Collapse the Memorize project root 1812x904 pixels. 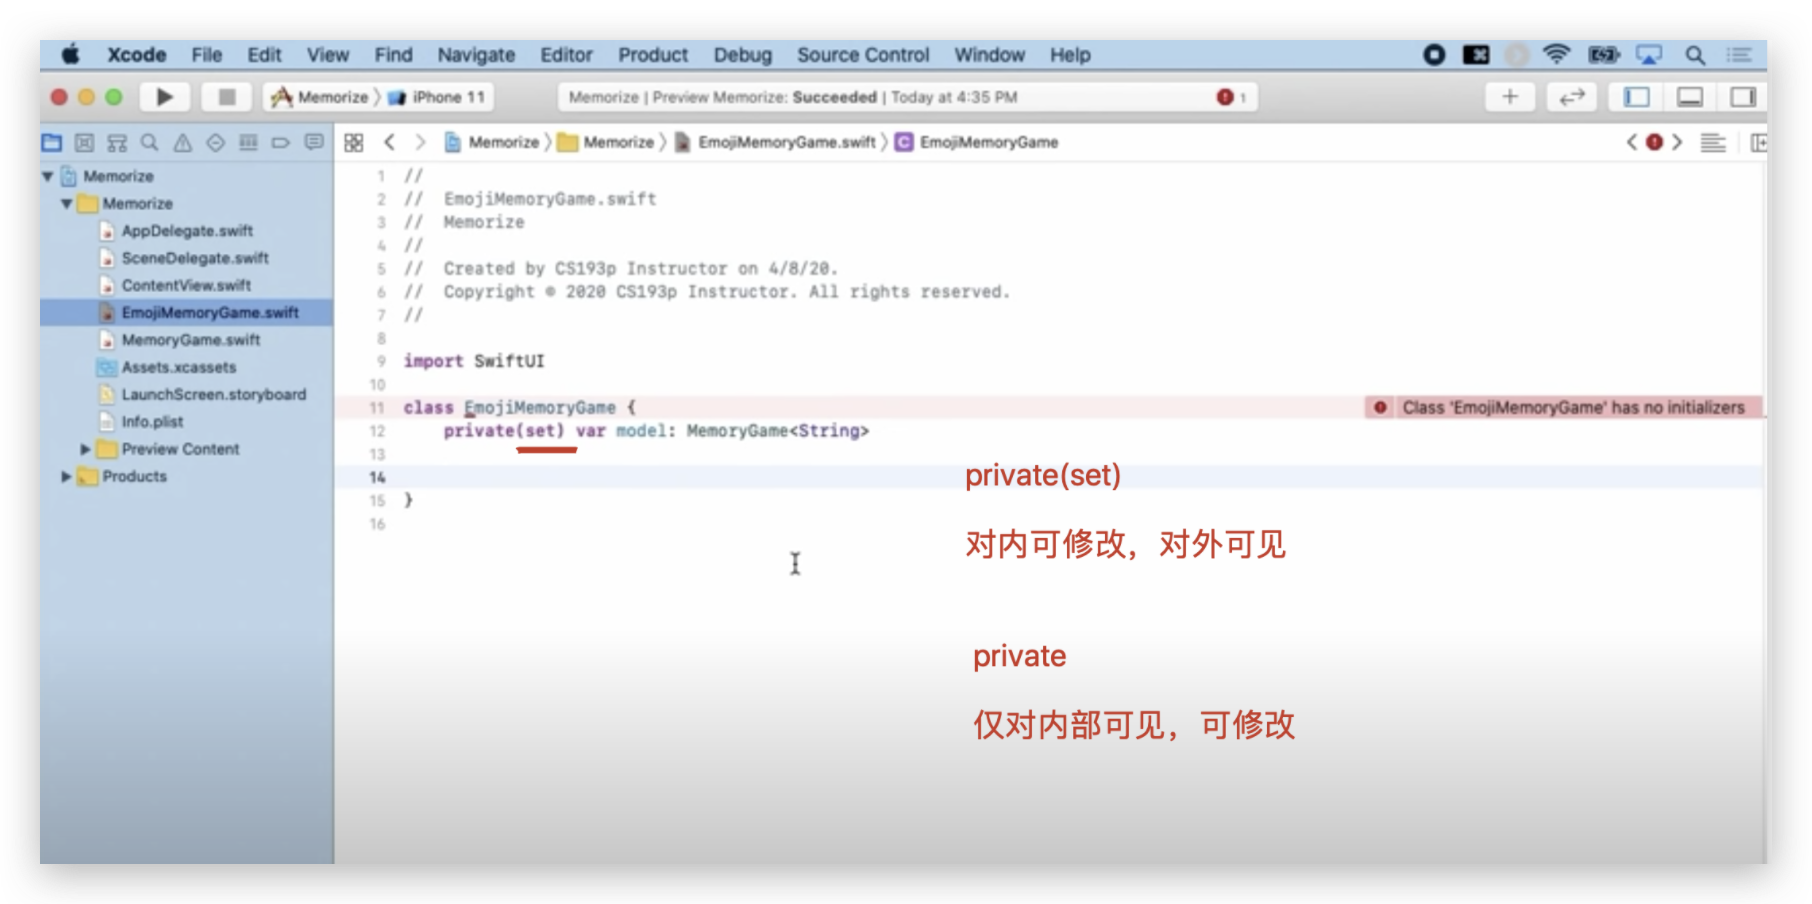47,176
